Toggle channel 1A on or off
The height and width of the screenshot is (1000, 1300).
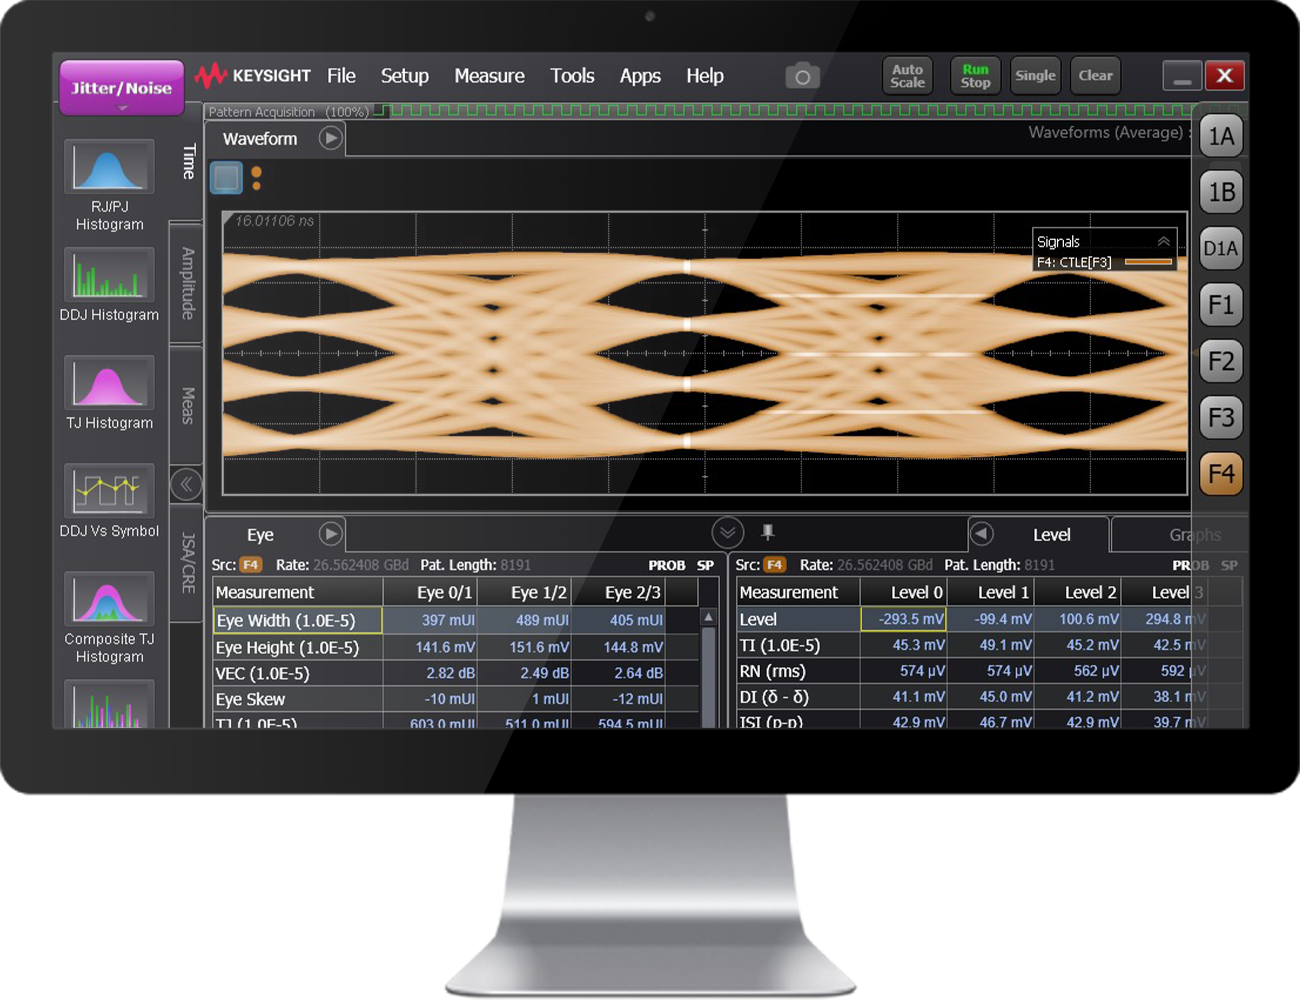(x=1220, y=137)
